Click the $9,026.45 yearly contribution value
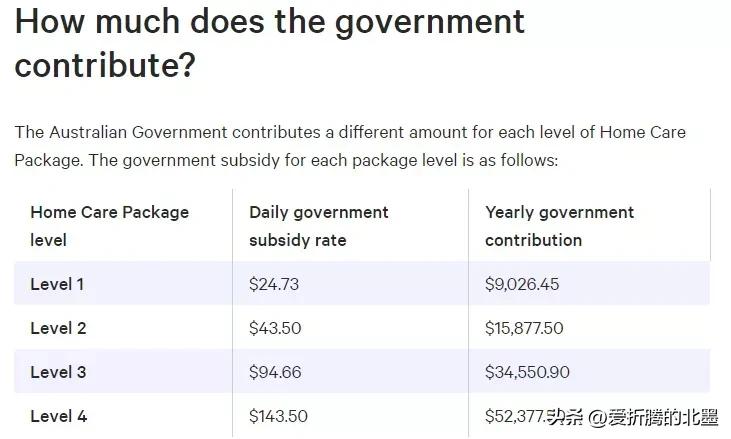Screen dimensions: 731x439 pos(522,284)
